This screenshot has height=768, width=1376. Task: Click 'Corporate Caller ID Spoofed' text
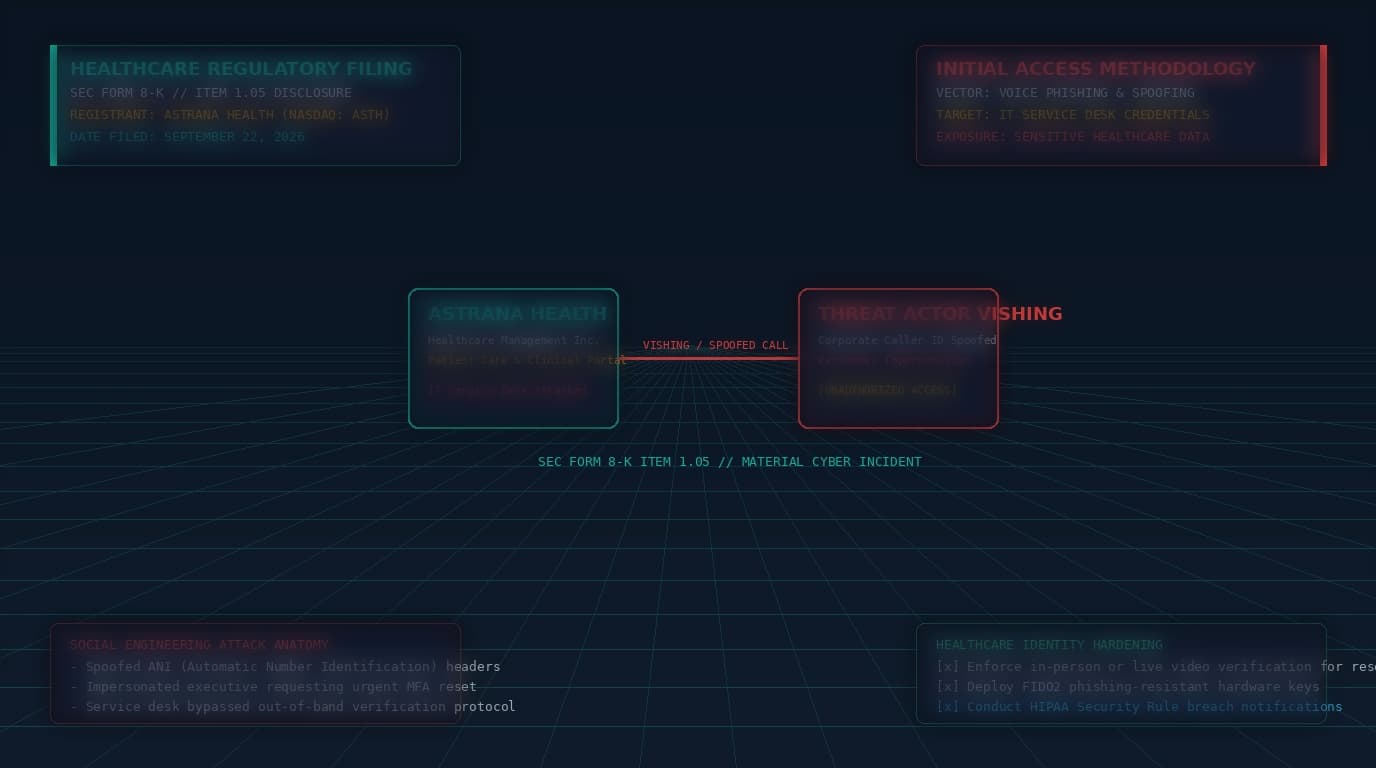[x=907, y=341]
